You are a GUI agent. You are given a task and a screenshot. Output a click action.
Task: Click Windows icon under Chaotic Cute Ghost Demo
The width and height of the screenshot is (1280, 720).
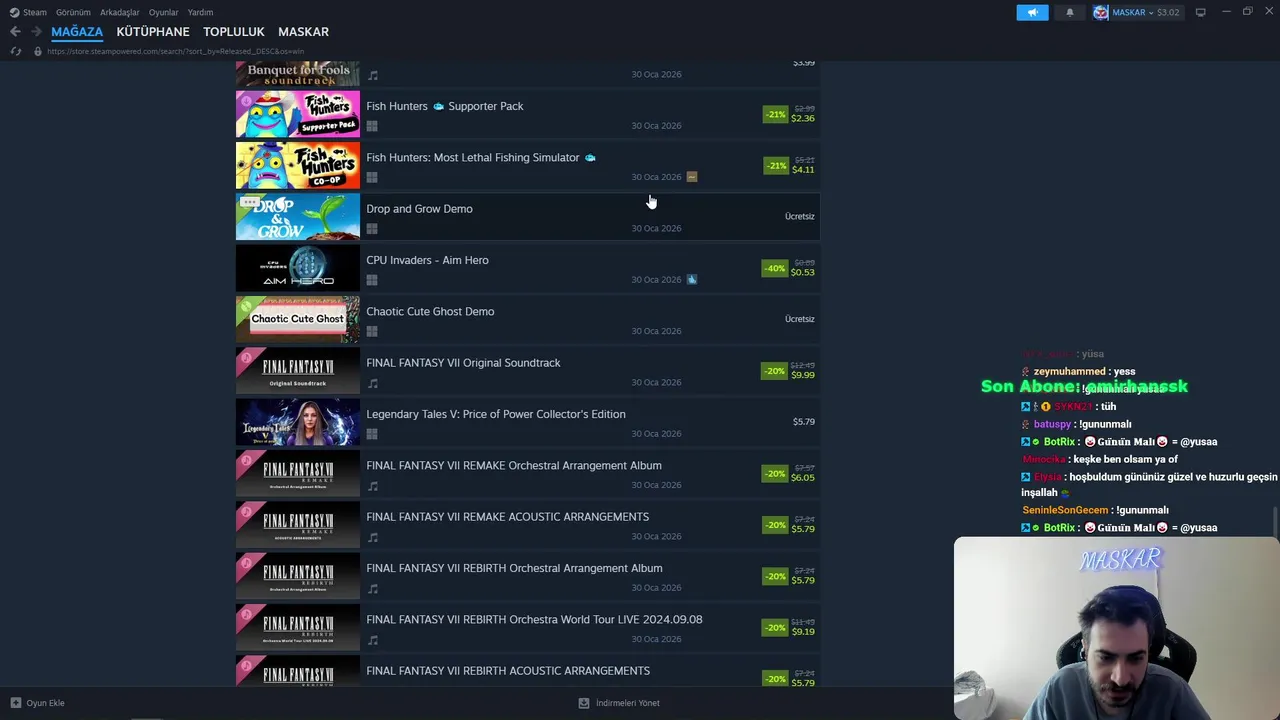point(372,331)
